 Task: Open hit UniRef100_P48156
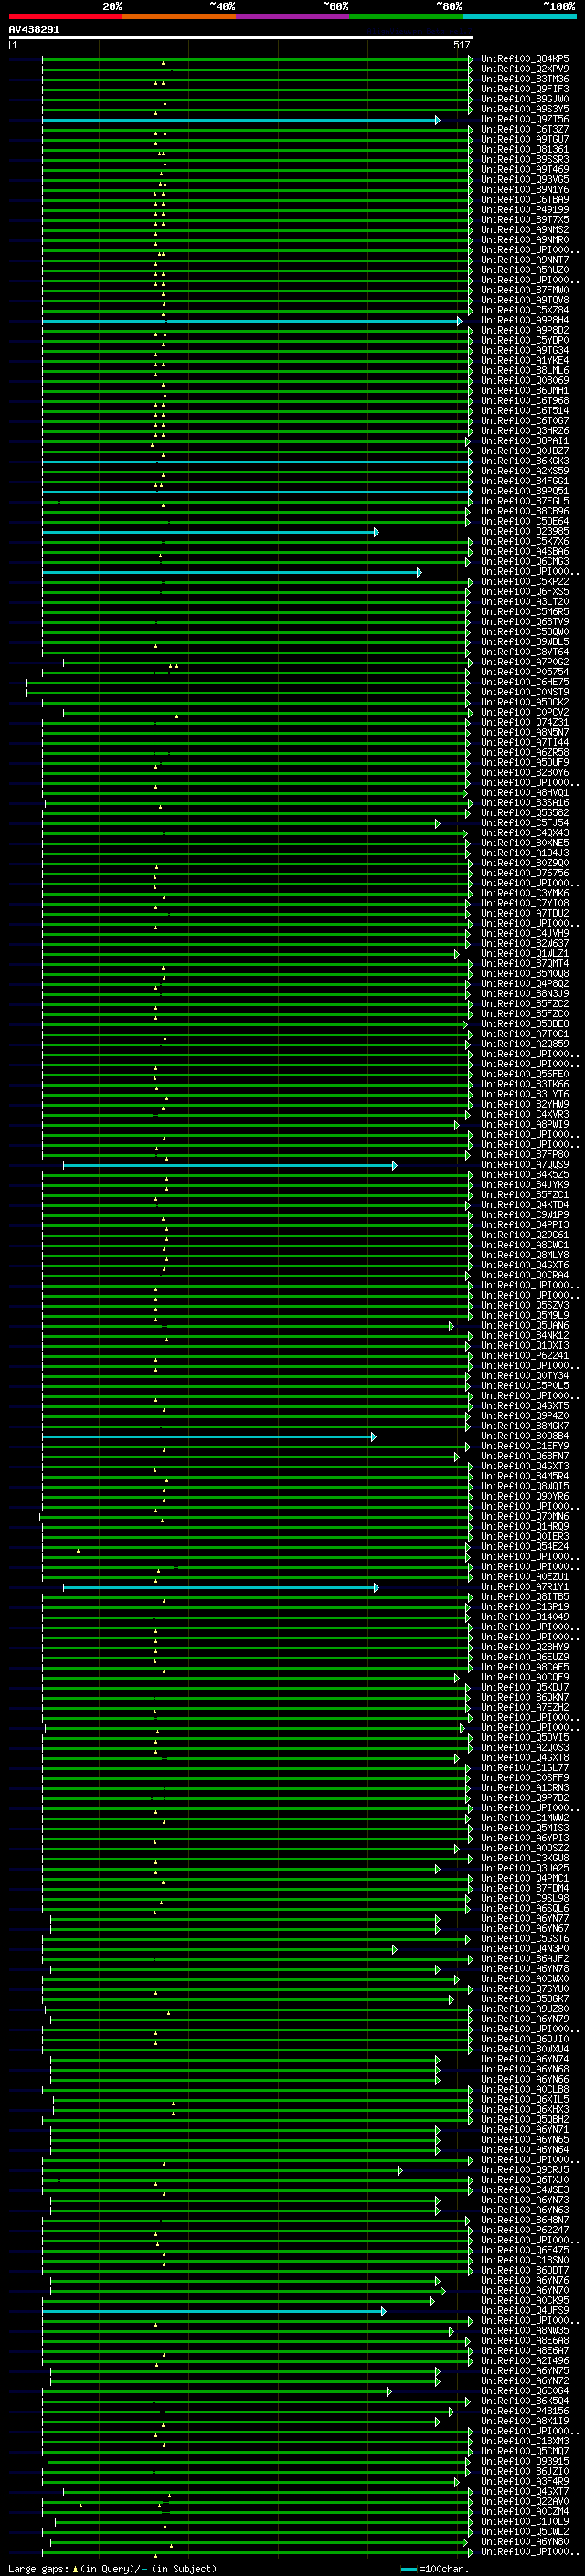point(525,2411)
